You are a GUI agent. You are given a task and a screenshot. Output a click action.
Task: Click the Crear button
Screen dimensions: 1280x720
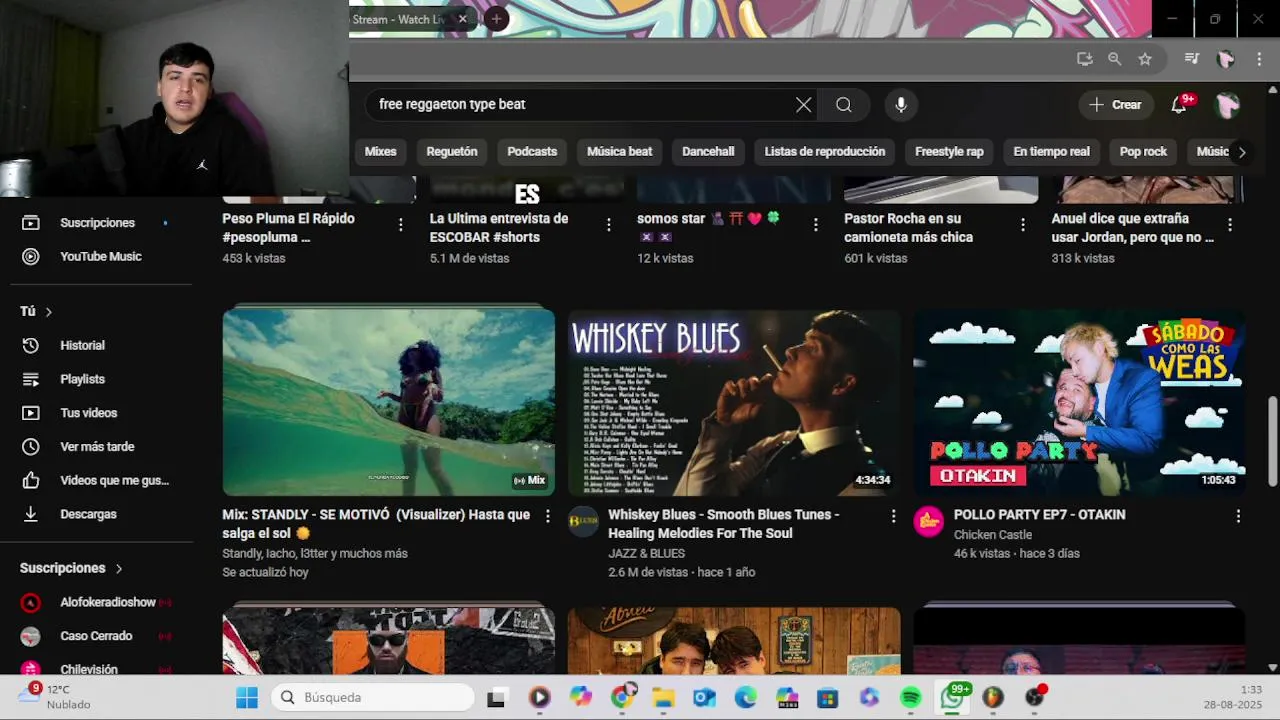(1115, 105)
